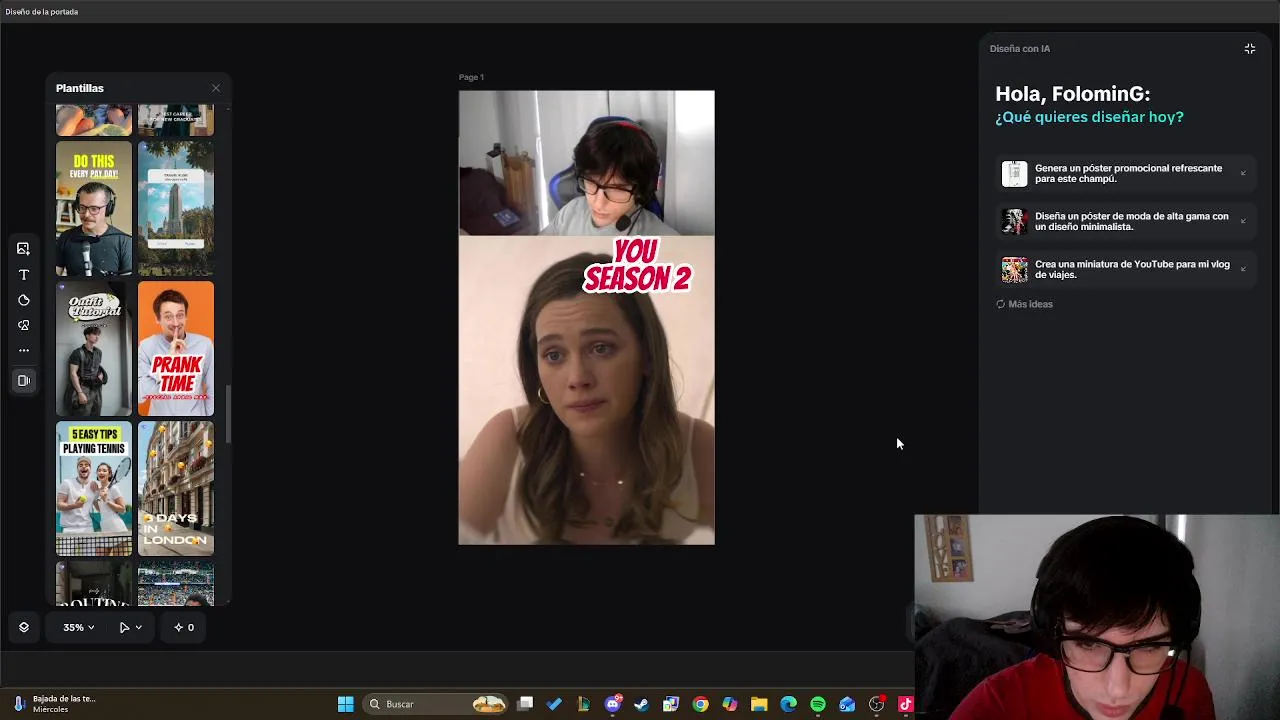Collapse the Diseña con IA panel
1280x720 pixels.
click(1249, 48)
